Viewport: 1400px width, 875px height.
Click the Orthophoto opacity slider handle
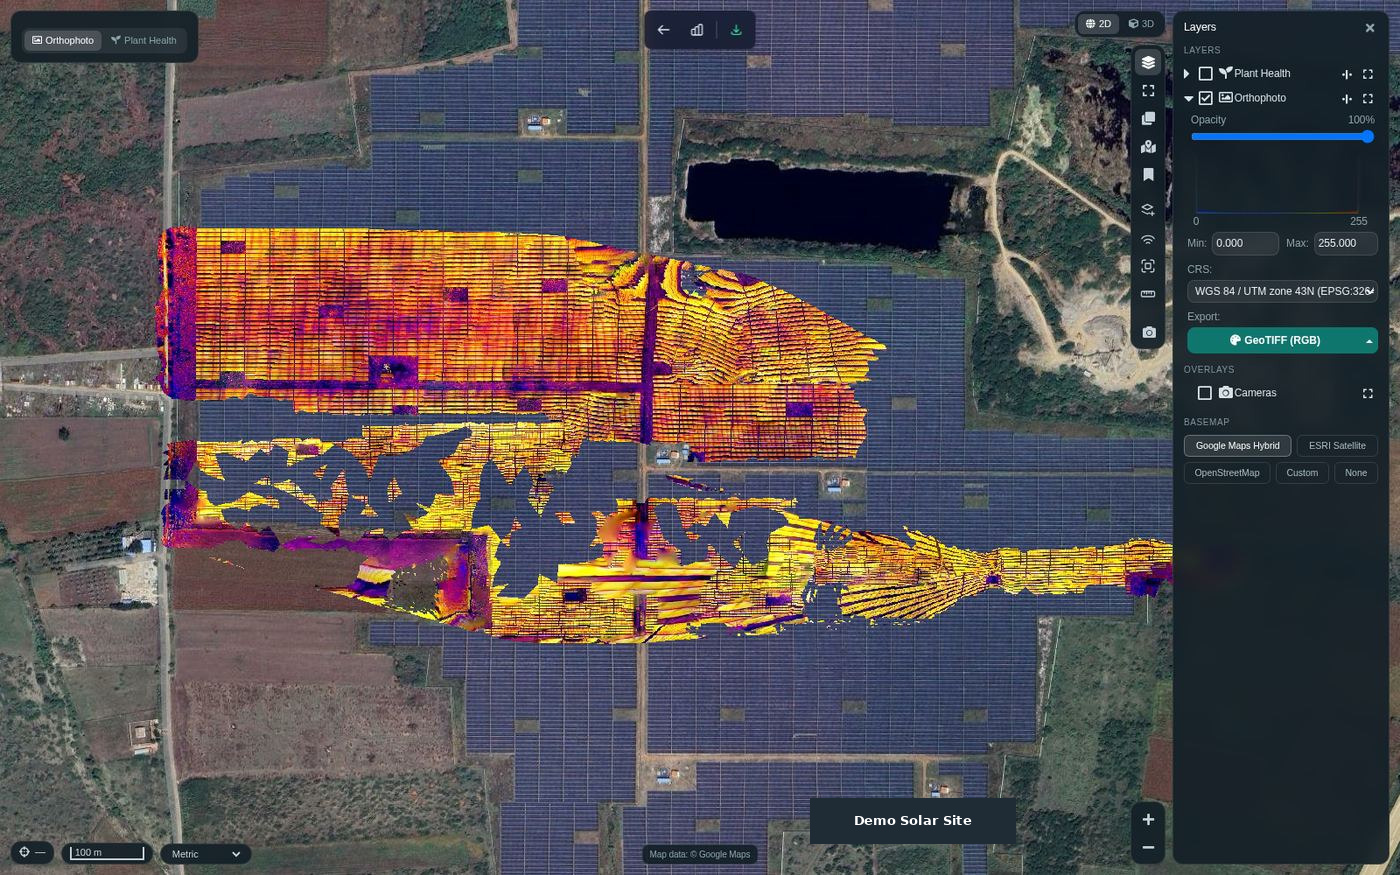coord(1368,136)
